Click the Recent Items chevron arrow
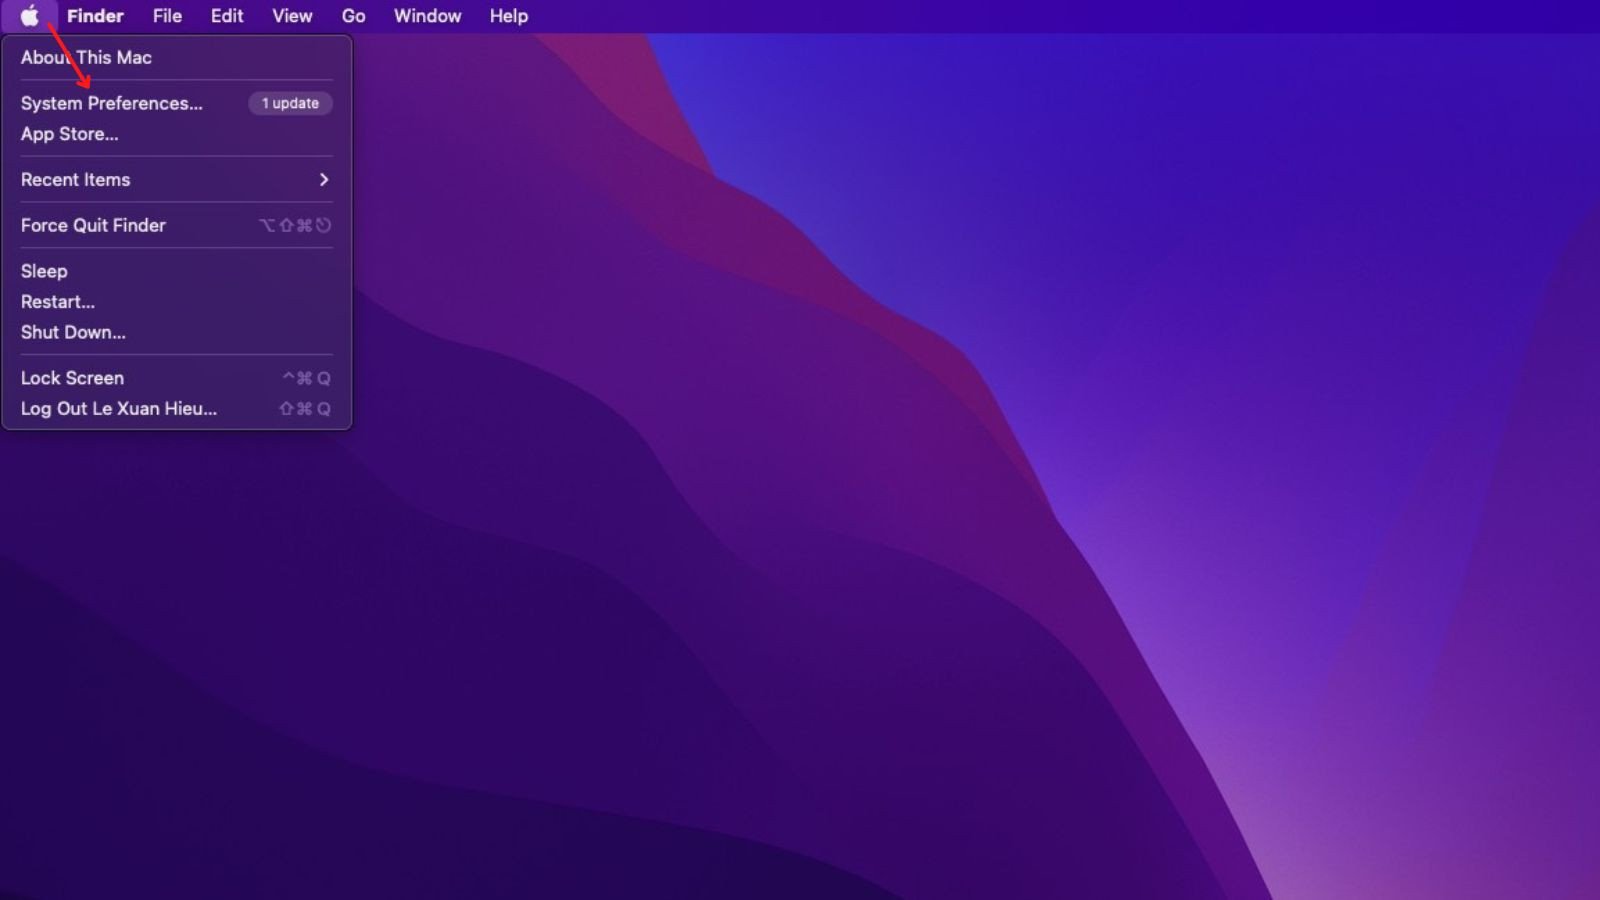Screen dimensions: 1600x900 click(x=323, y=180)
